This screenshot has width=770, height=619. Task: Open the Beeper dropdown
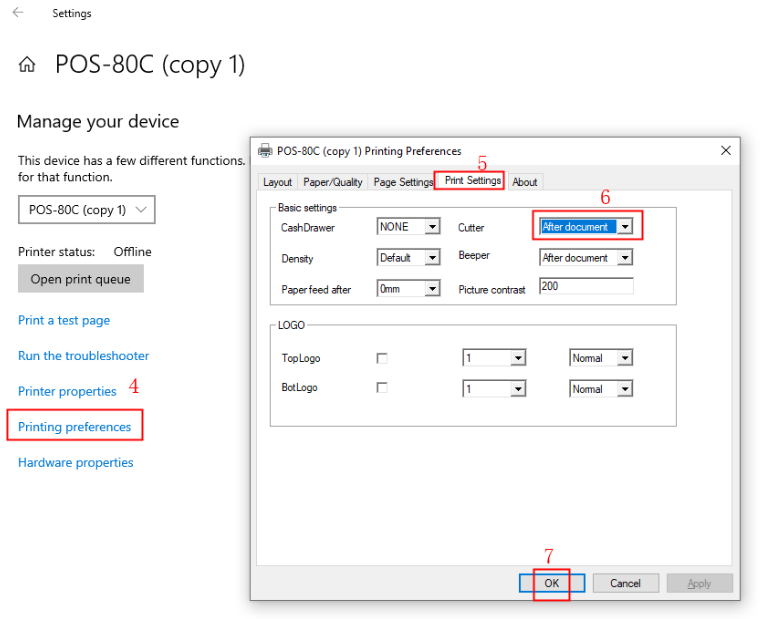(586, 257)
